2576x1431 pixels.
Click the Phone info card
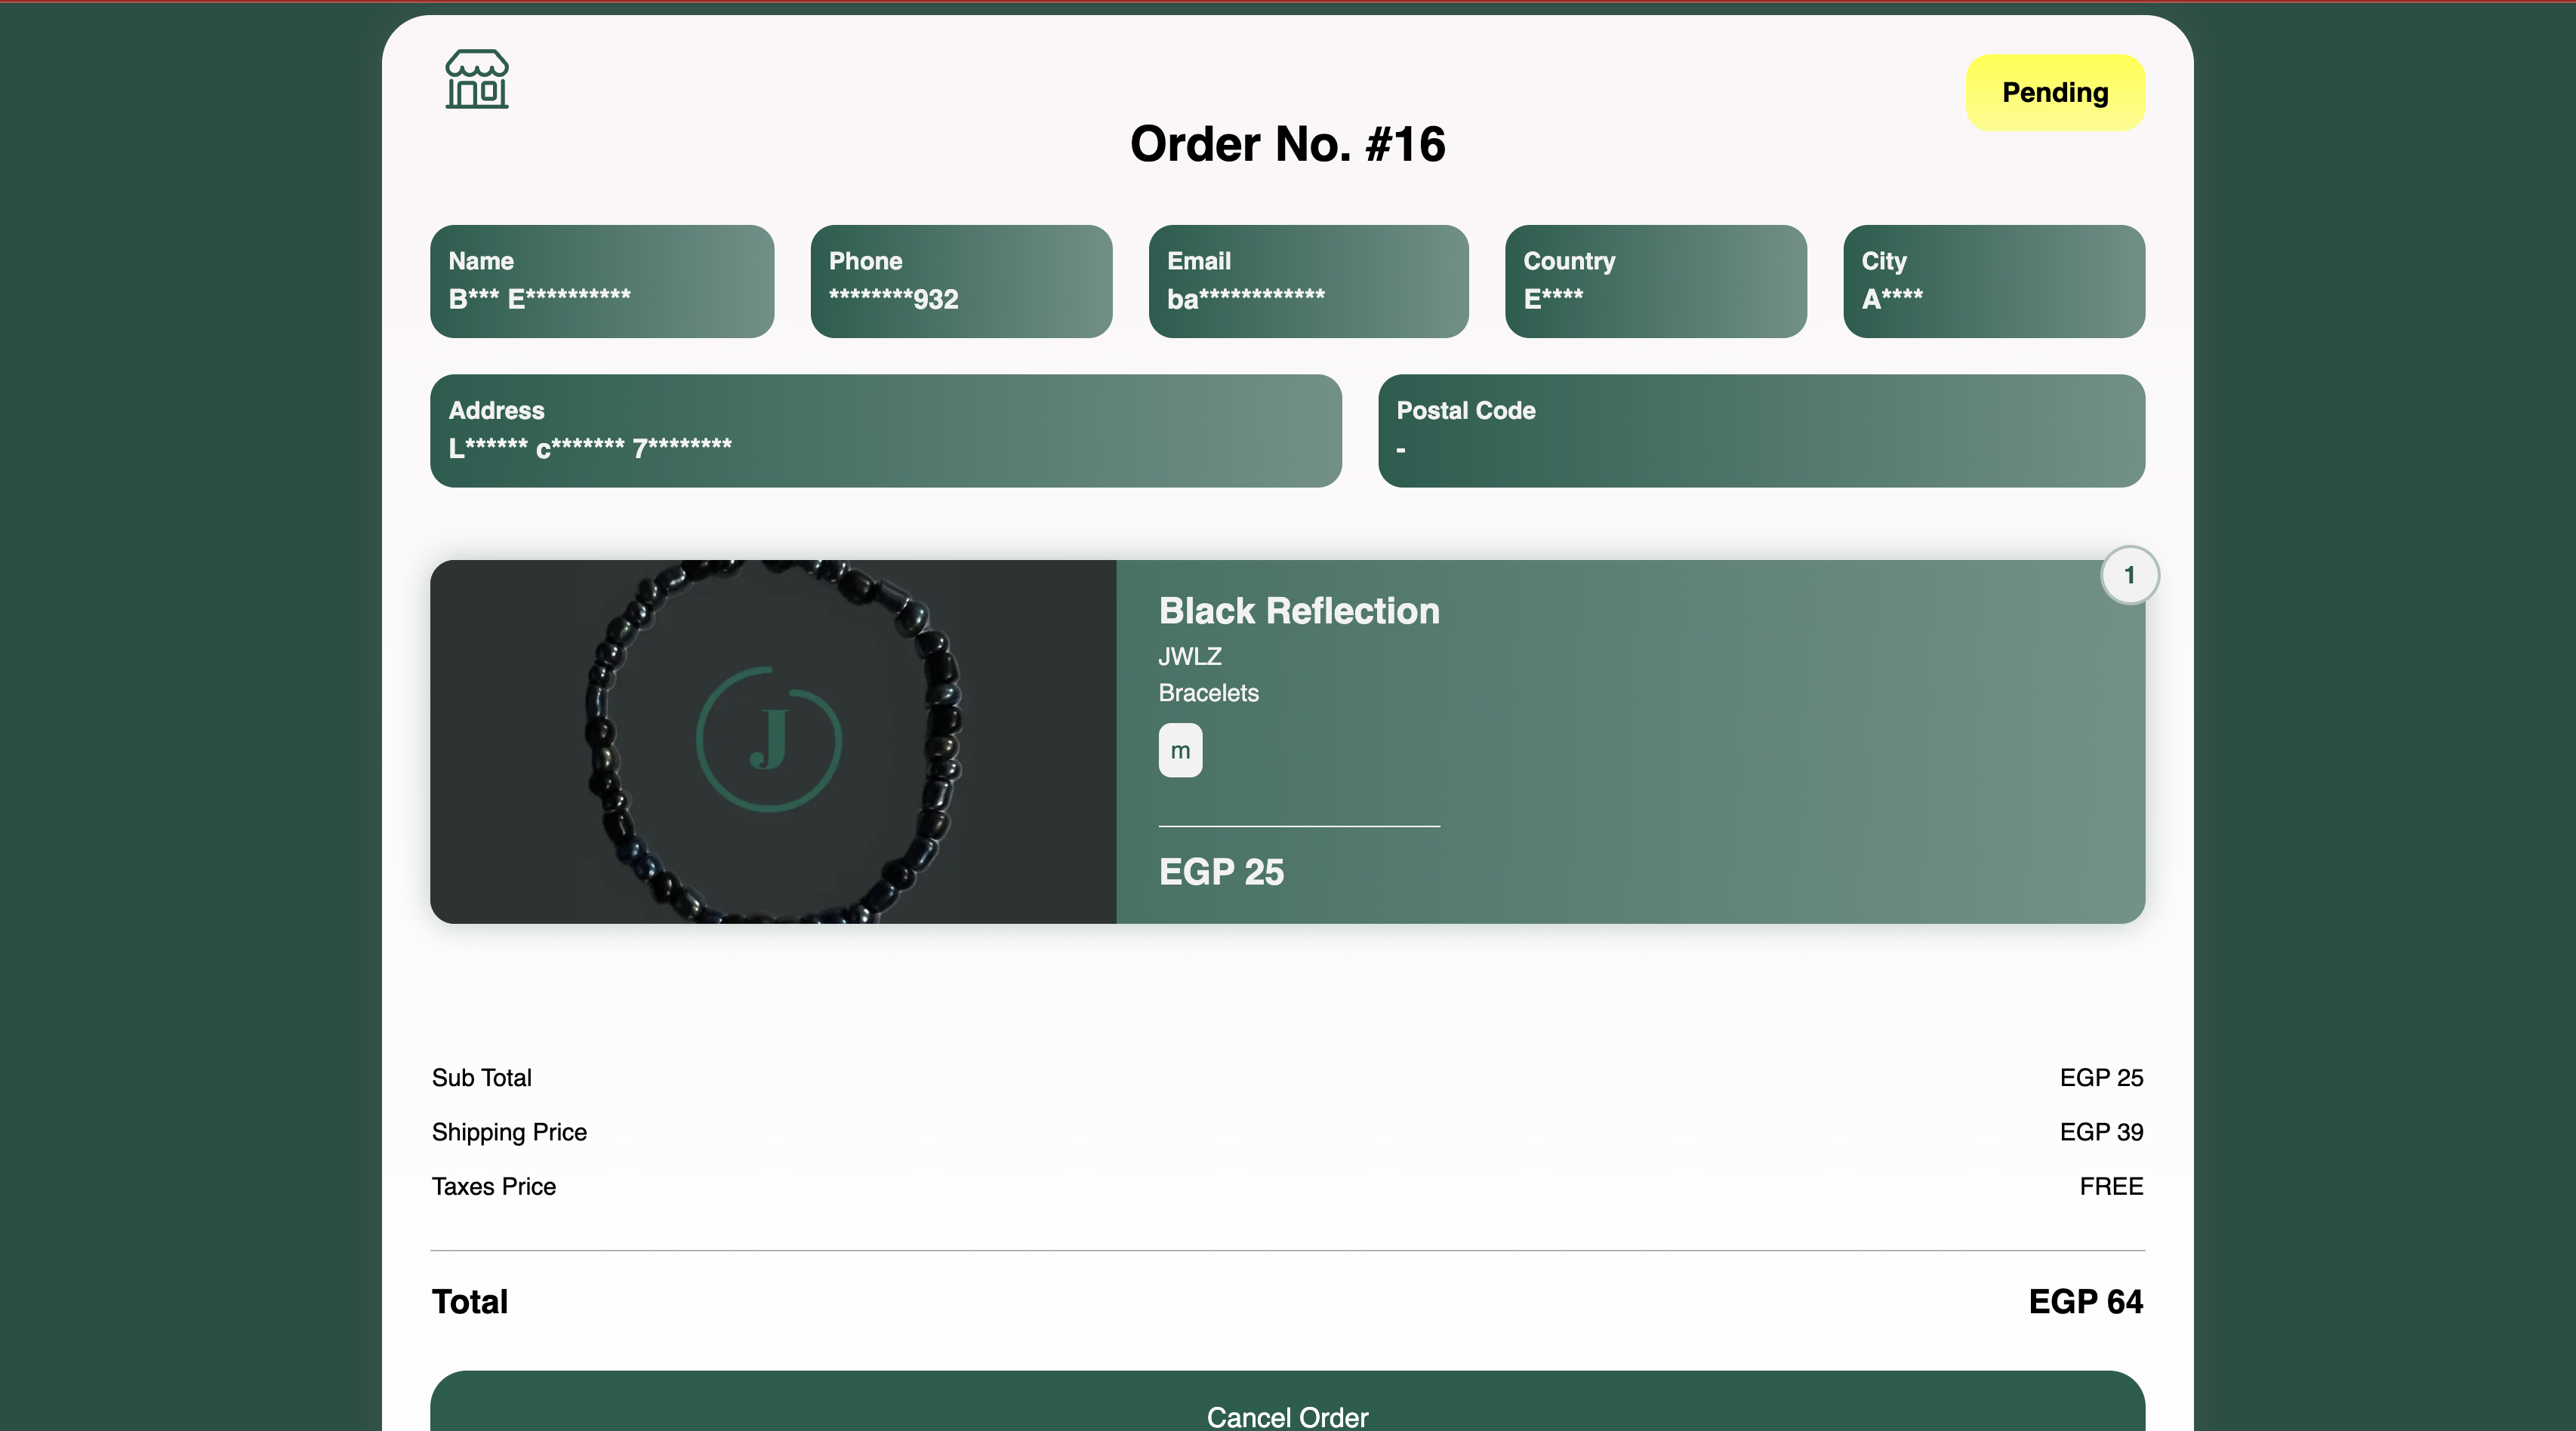(960, 281)
